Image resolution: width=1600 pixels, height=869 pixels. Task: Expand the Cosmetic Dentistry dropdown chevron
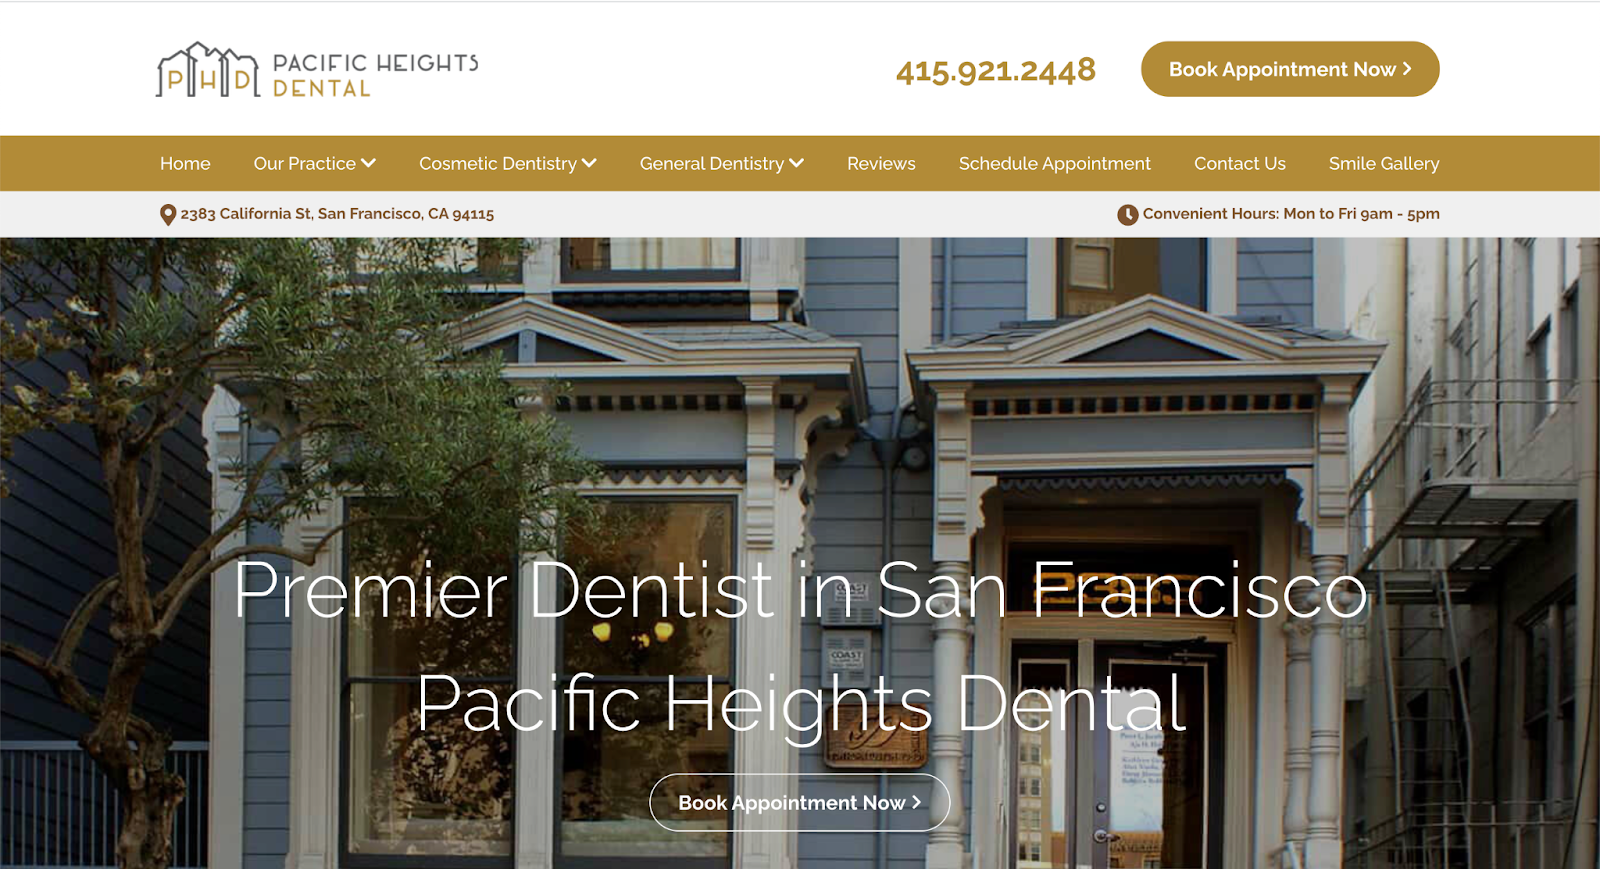[589, 163]
